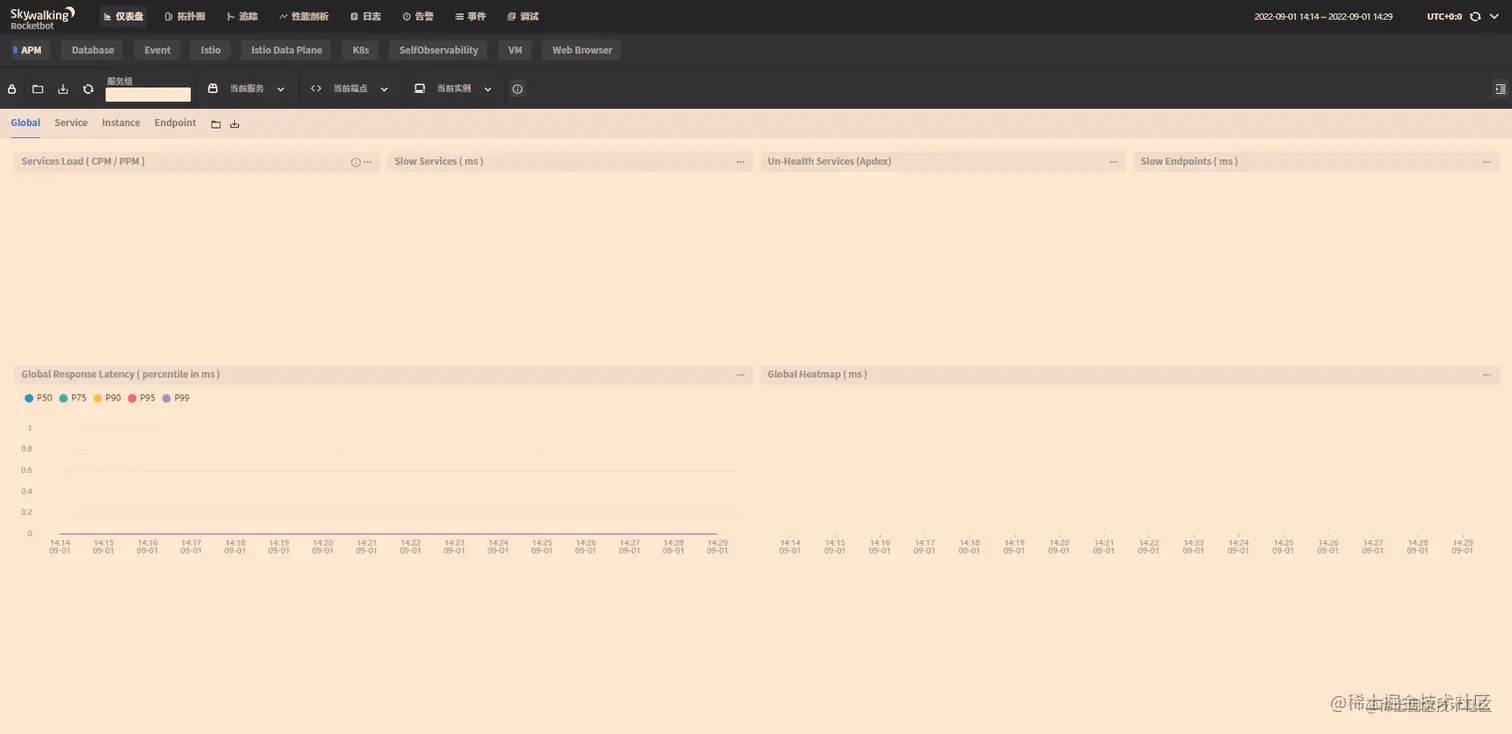Open 仪表盘 dashboard menu
The image size is (1512, 734).
pos(123,17)
